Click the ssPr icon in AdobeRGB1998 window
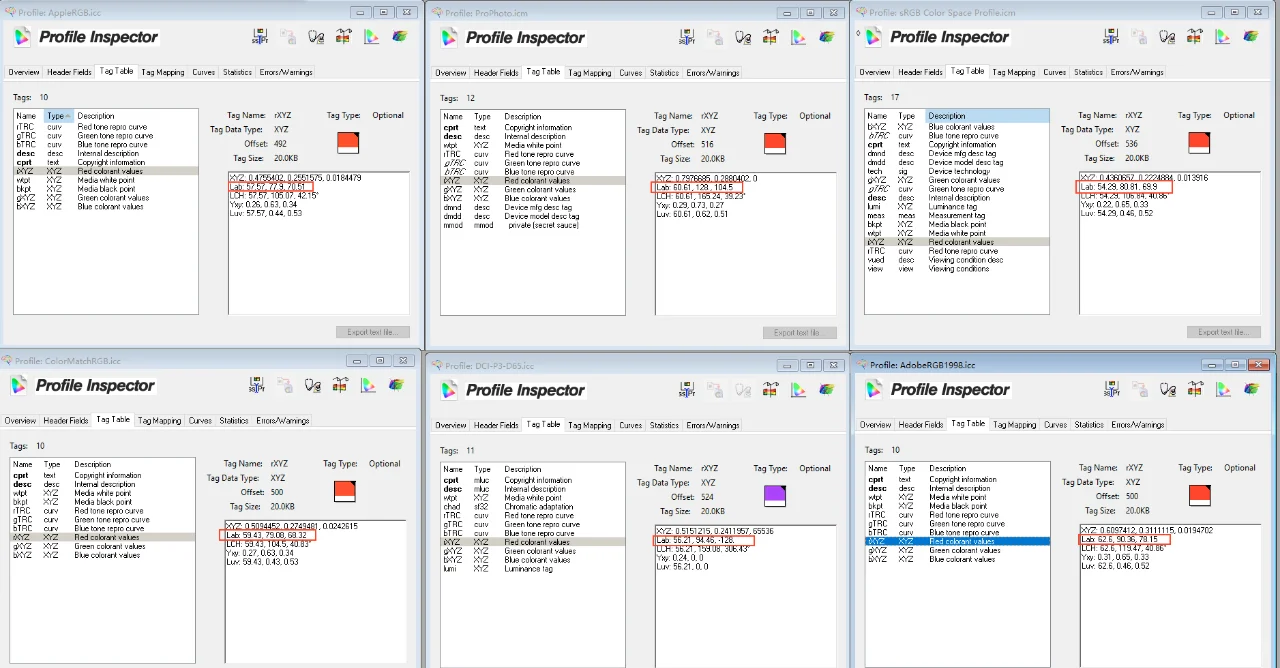This screenshot has height=668, width=1280. 1110,389
